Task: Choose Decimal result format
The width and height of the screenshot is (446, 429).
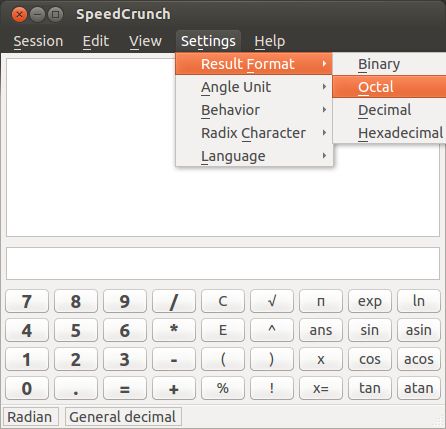Action: click(x=389, y=110)
